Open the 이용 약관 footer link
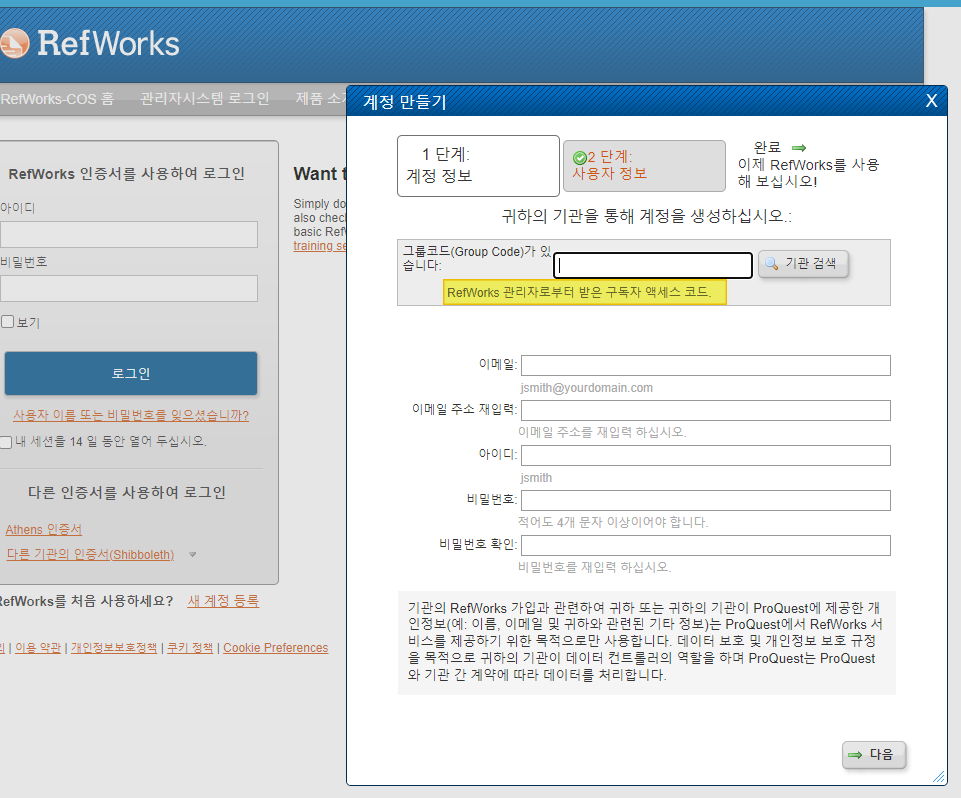 pyautogui.click(x=38, y=648)
